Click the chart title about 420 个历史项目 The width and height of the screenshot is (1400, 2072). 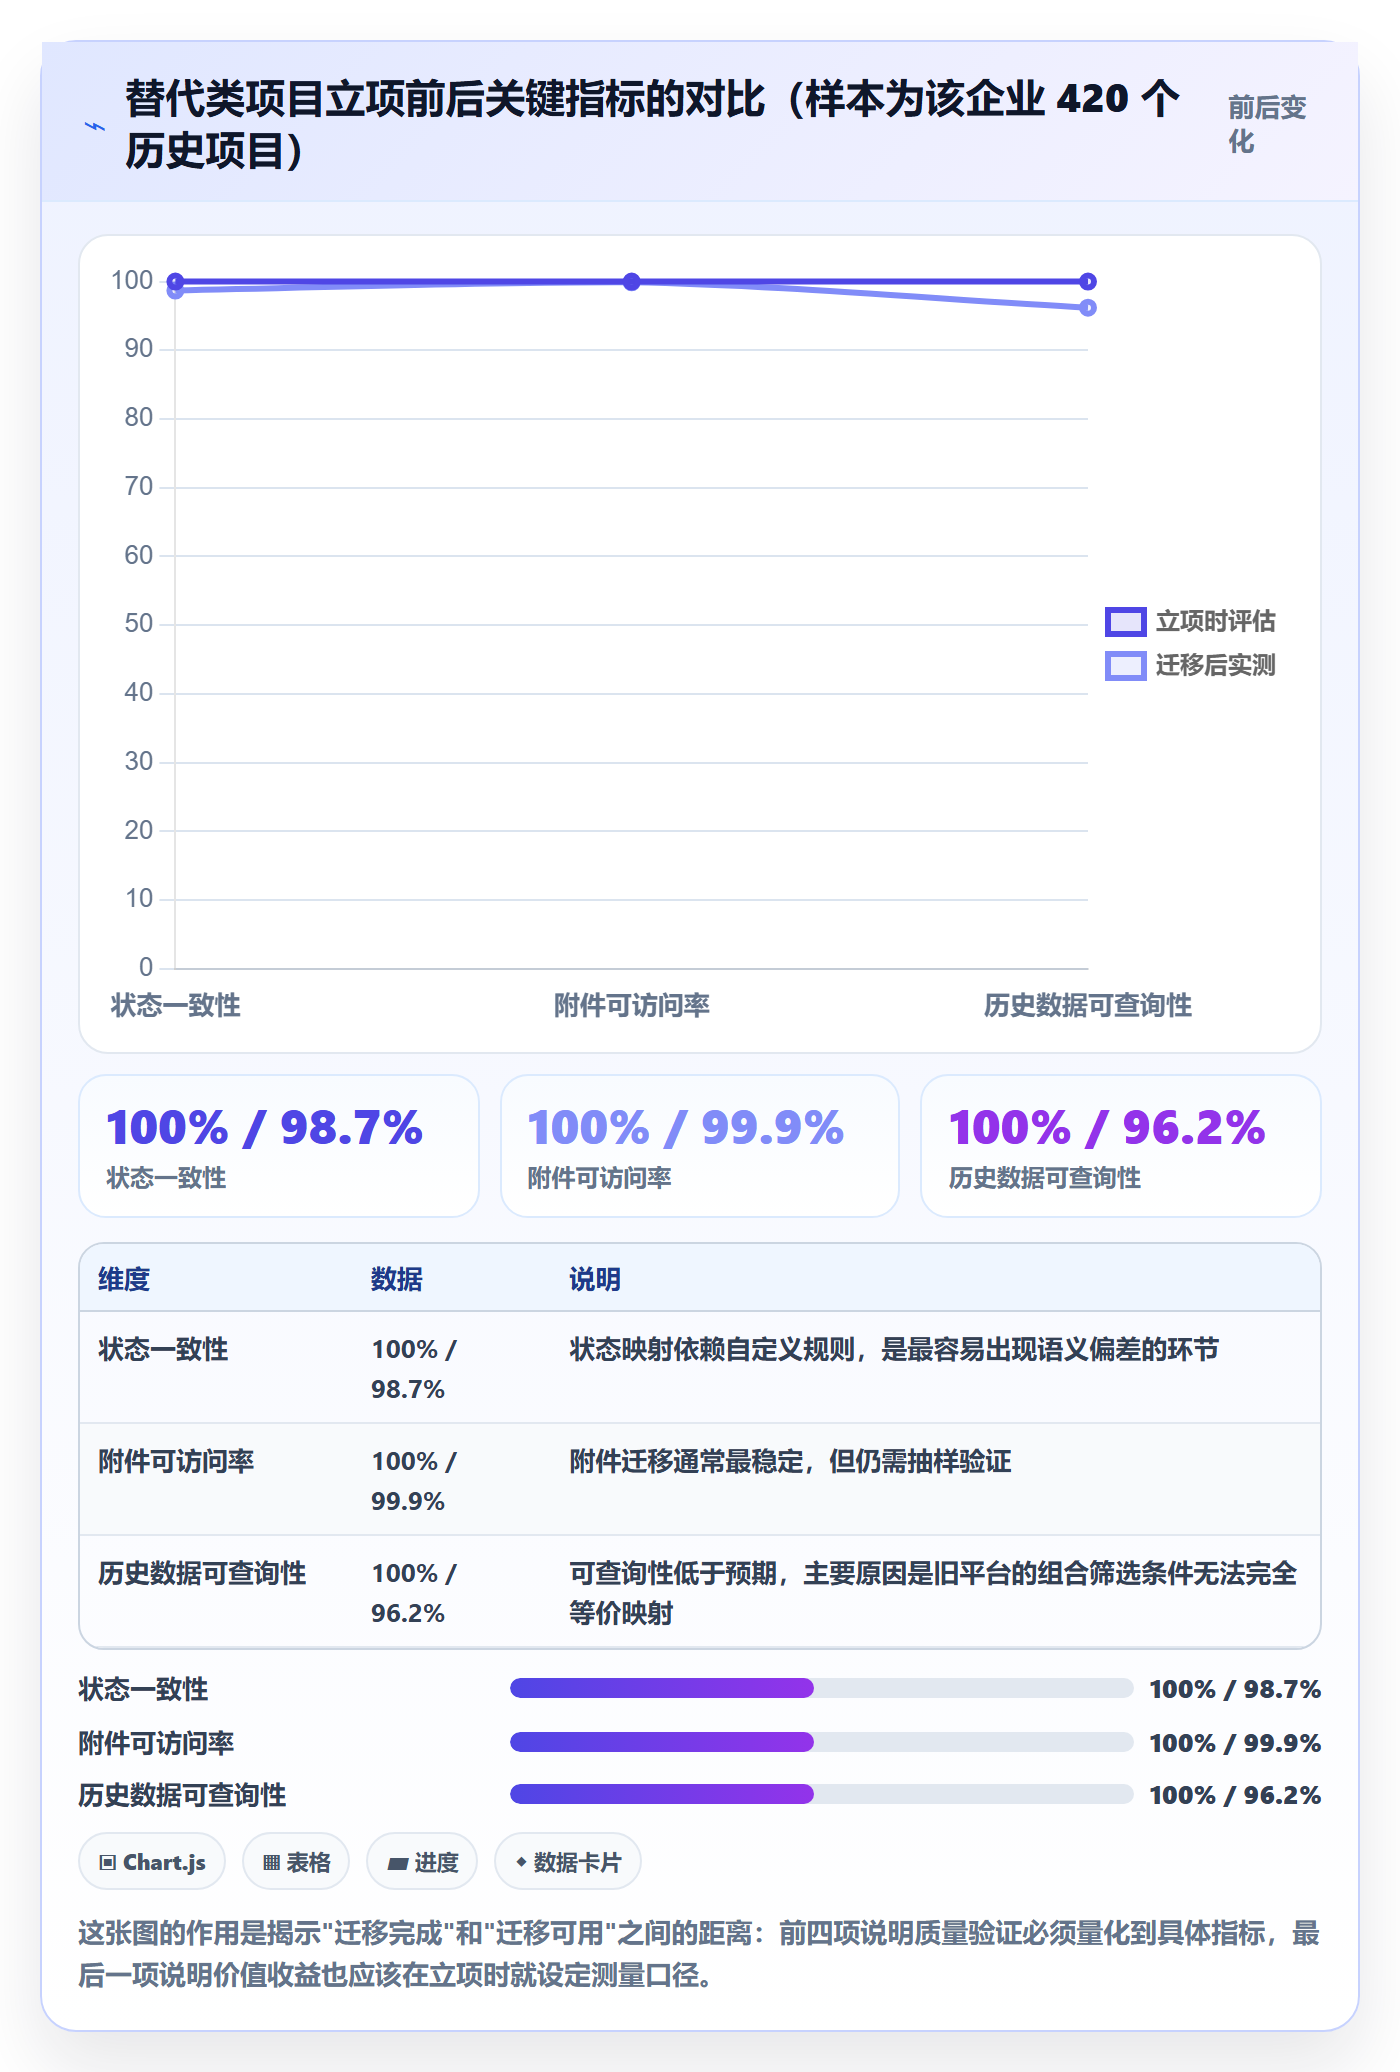click(x=652, y=125)
